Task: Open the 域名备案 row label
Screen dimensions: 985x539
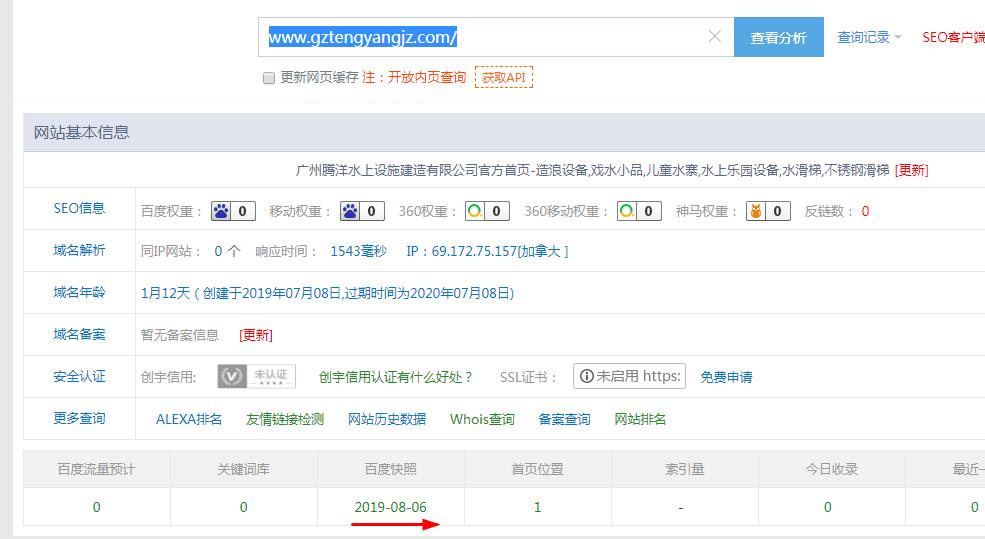Action: point(79,334)
